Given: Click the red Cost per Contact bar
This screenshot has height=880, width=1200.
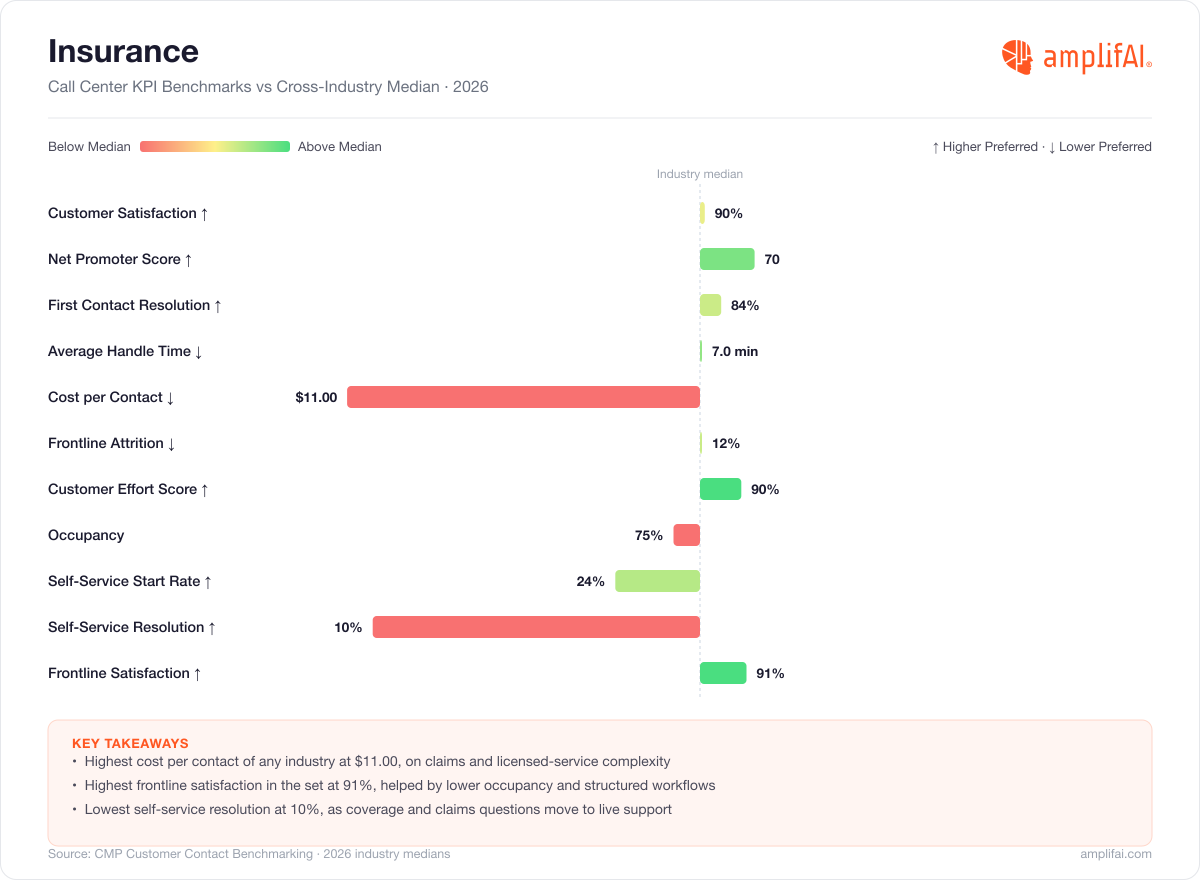Looking at the screenshot, I should pyautogui.click(x=523, y=397).
